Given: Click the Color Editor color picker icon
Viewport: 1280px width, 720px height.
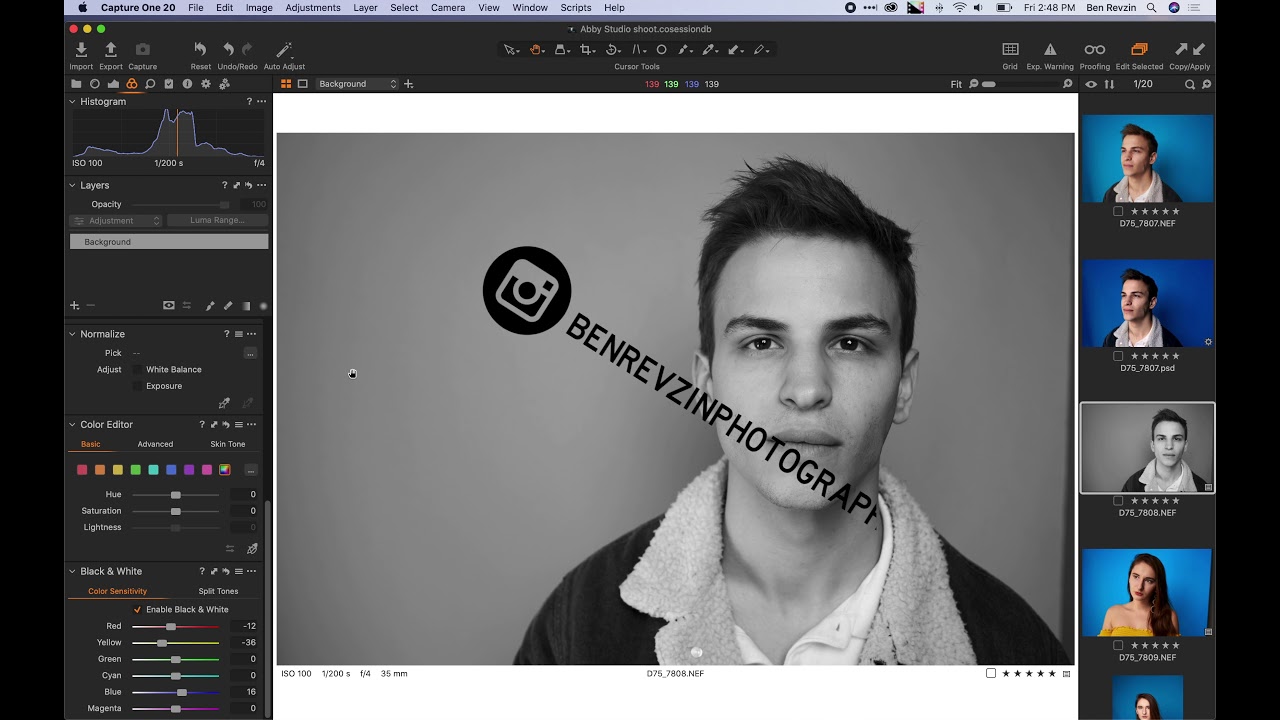Looking at the screenshot, I should tap(252, 548).
